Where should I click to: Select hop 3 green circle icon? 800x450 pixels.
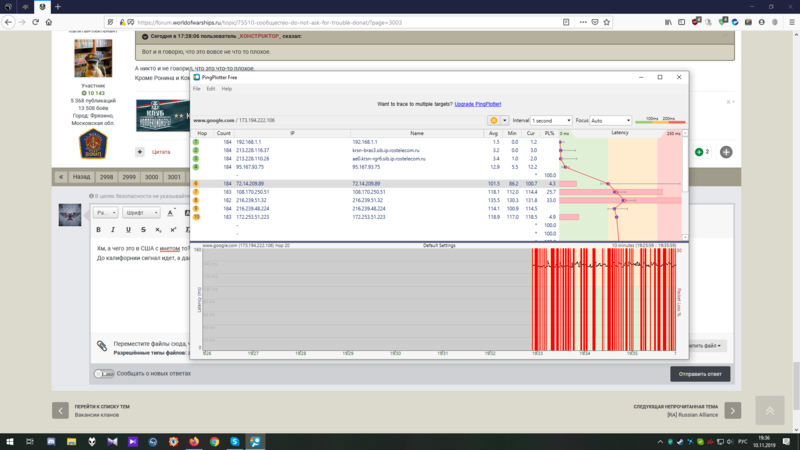[196, 159]
